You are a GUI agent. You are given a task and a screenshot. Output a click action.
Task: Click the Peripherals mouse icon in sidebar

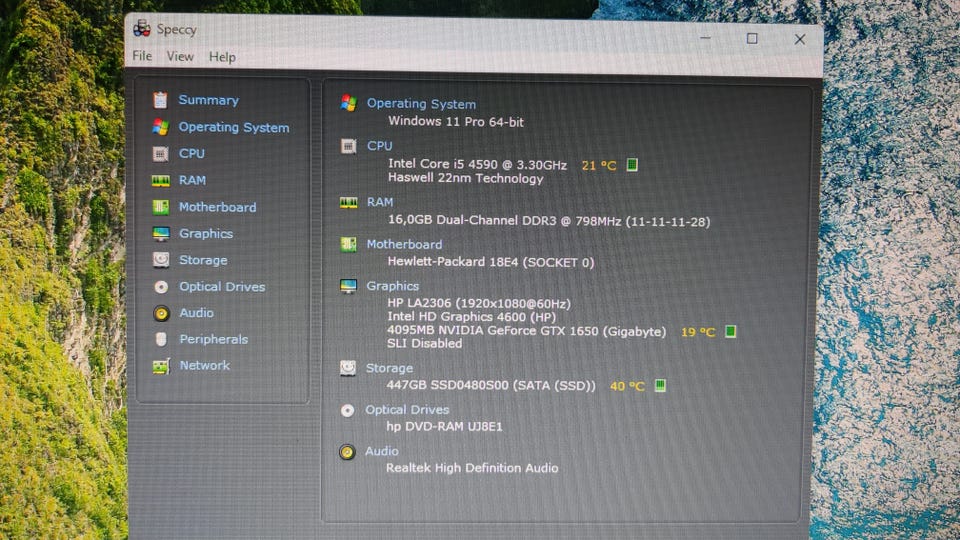point(161,339)
